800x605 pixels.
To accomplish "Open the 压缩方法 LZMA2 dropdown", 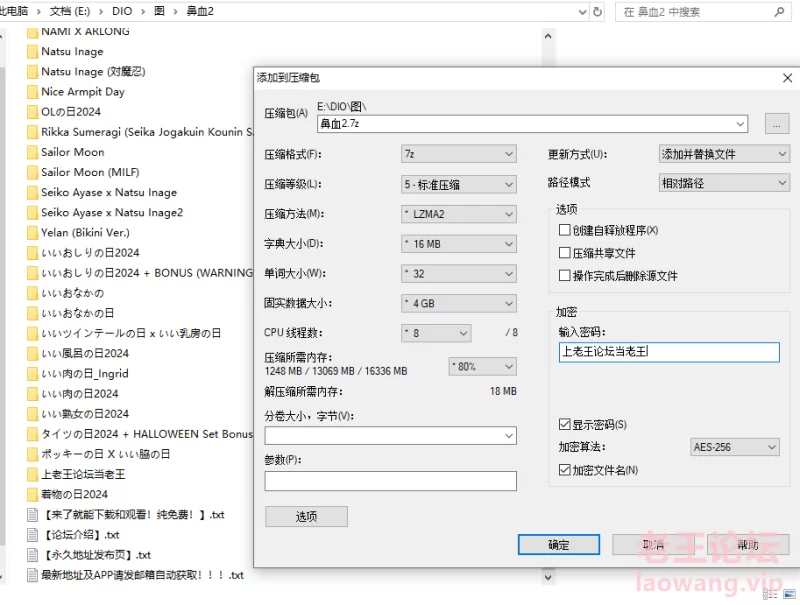I will (x=459, y=214).
